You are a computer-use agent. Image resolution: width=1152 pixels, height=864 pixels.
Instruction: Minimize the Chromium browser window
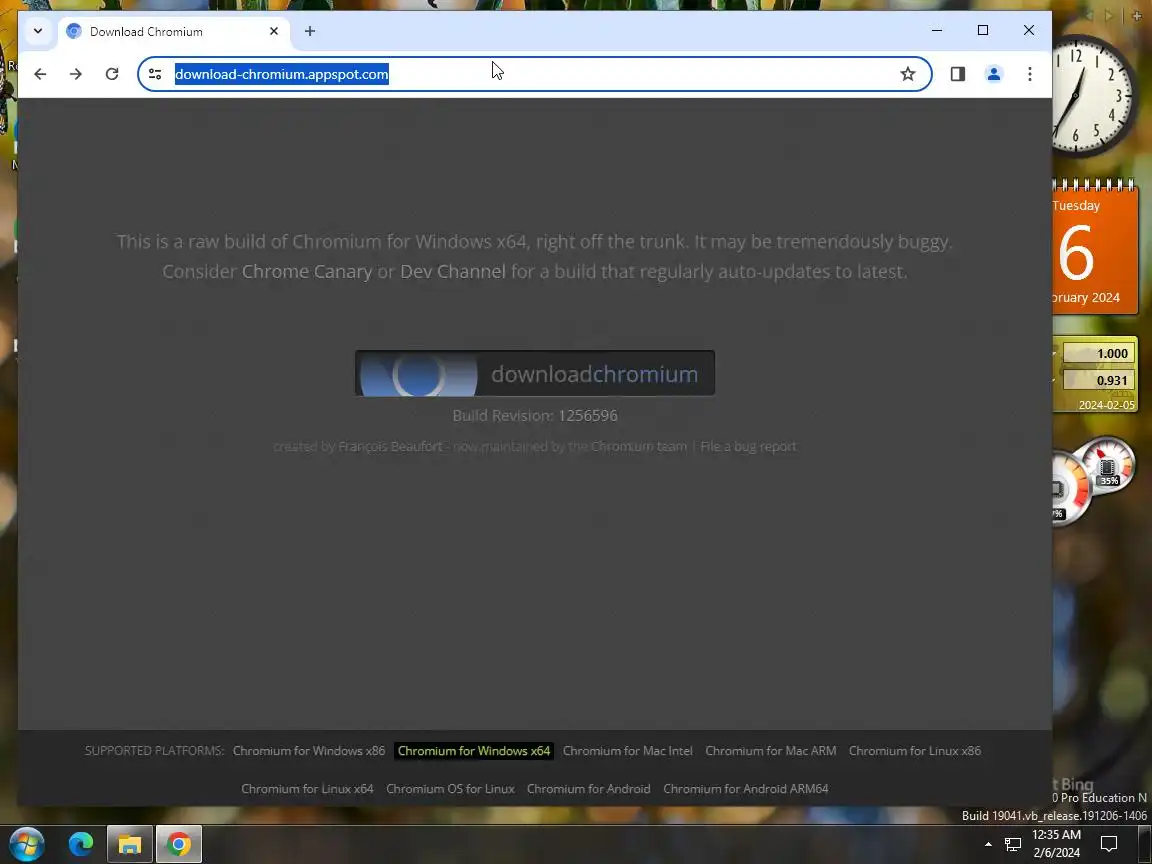[937, 30]
